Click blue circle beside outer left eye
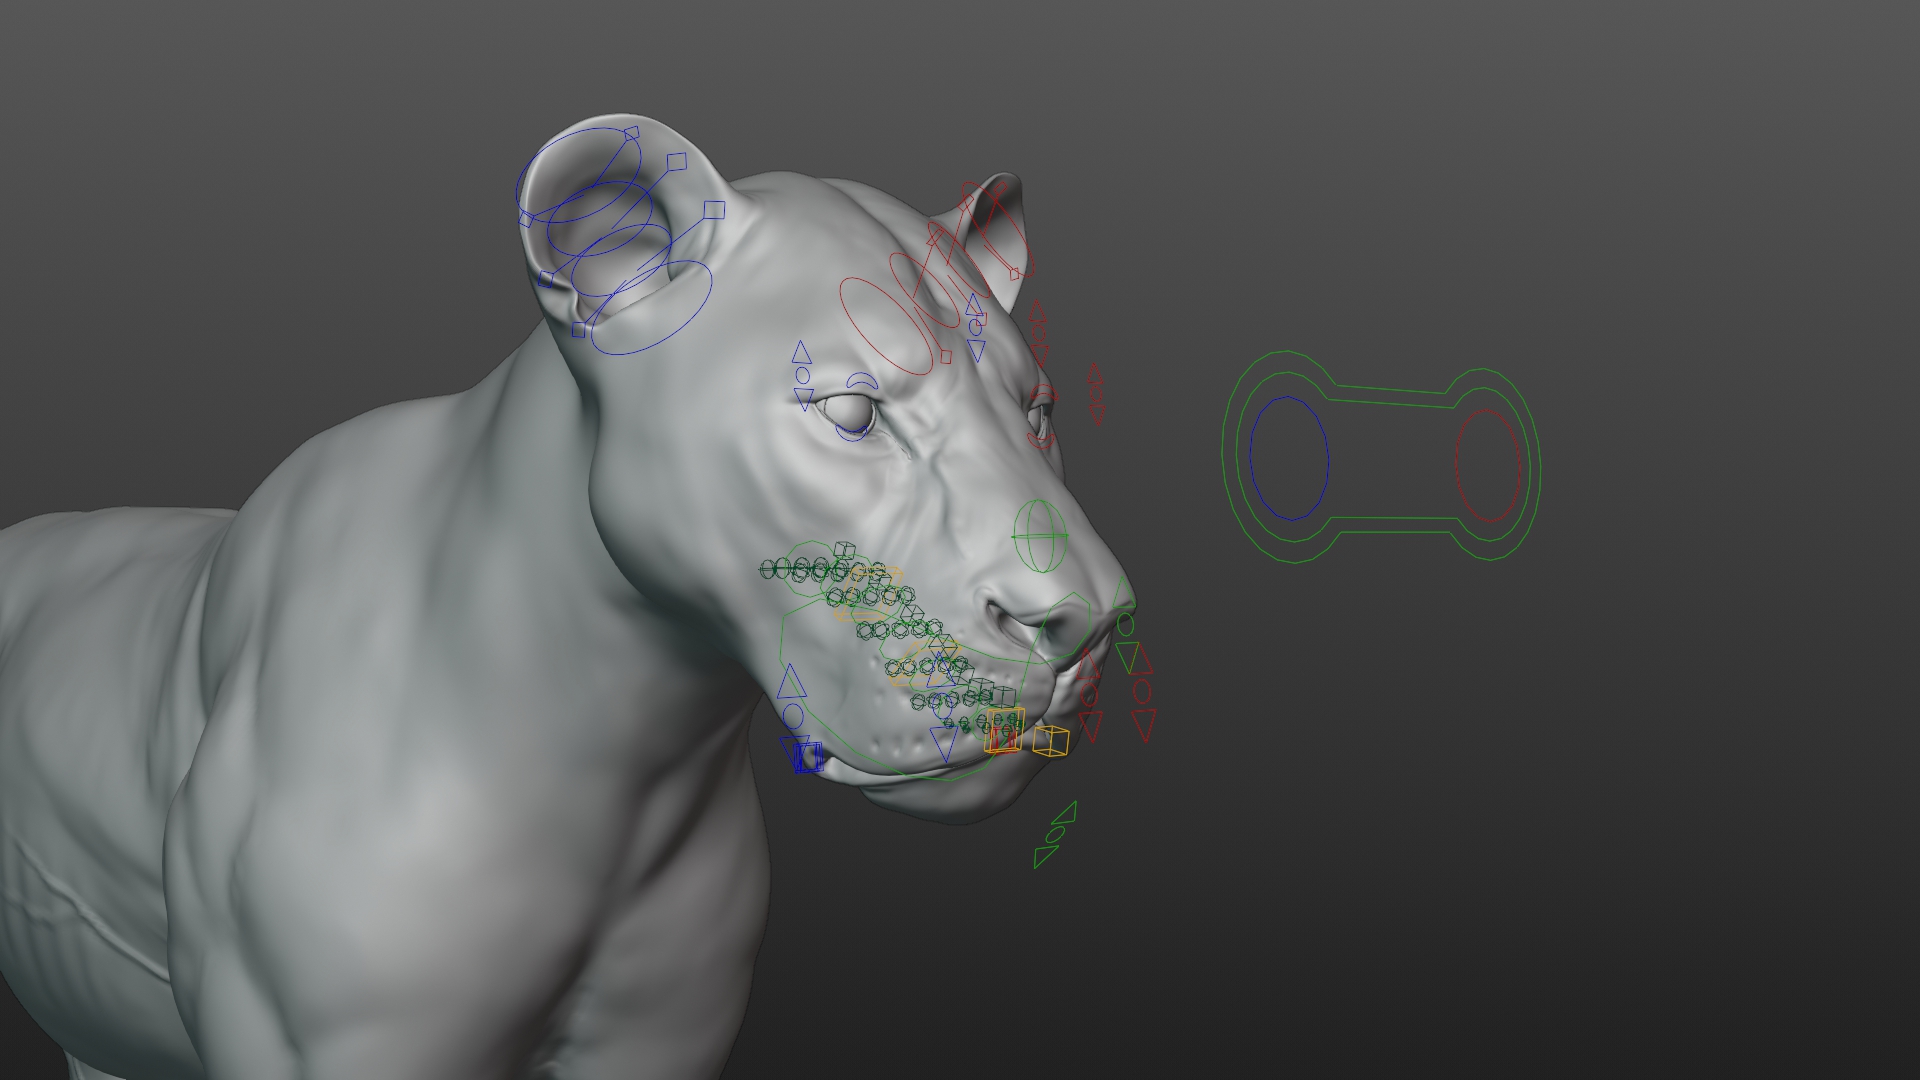This screenshot has height=1080, width=1920. click(x=803, y=375)
